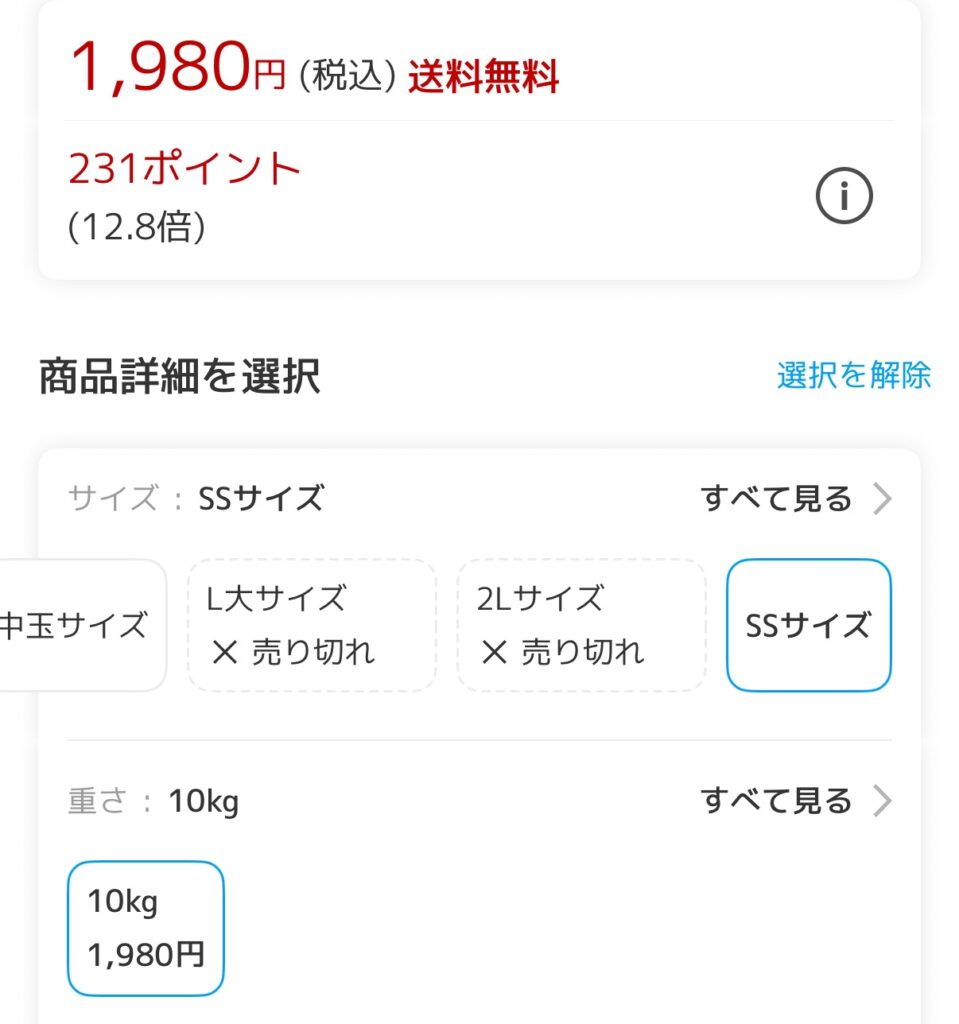Viewport: 959px width, 1024px height.
Task: Tap the 231ポイント text
Action: 185,170
